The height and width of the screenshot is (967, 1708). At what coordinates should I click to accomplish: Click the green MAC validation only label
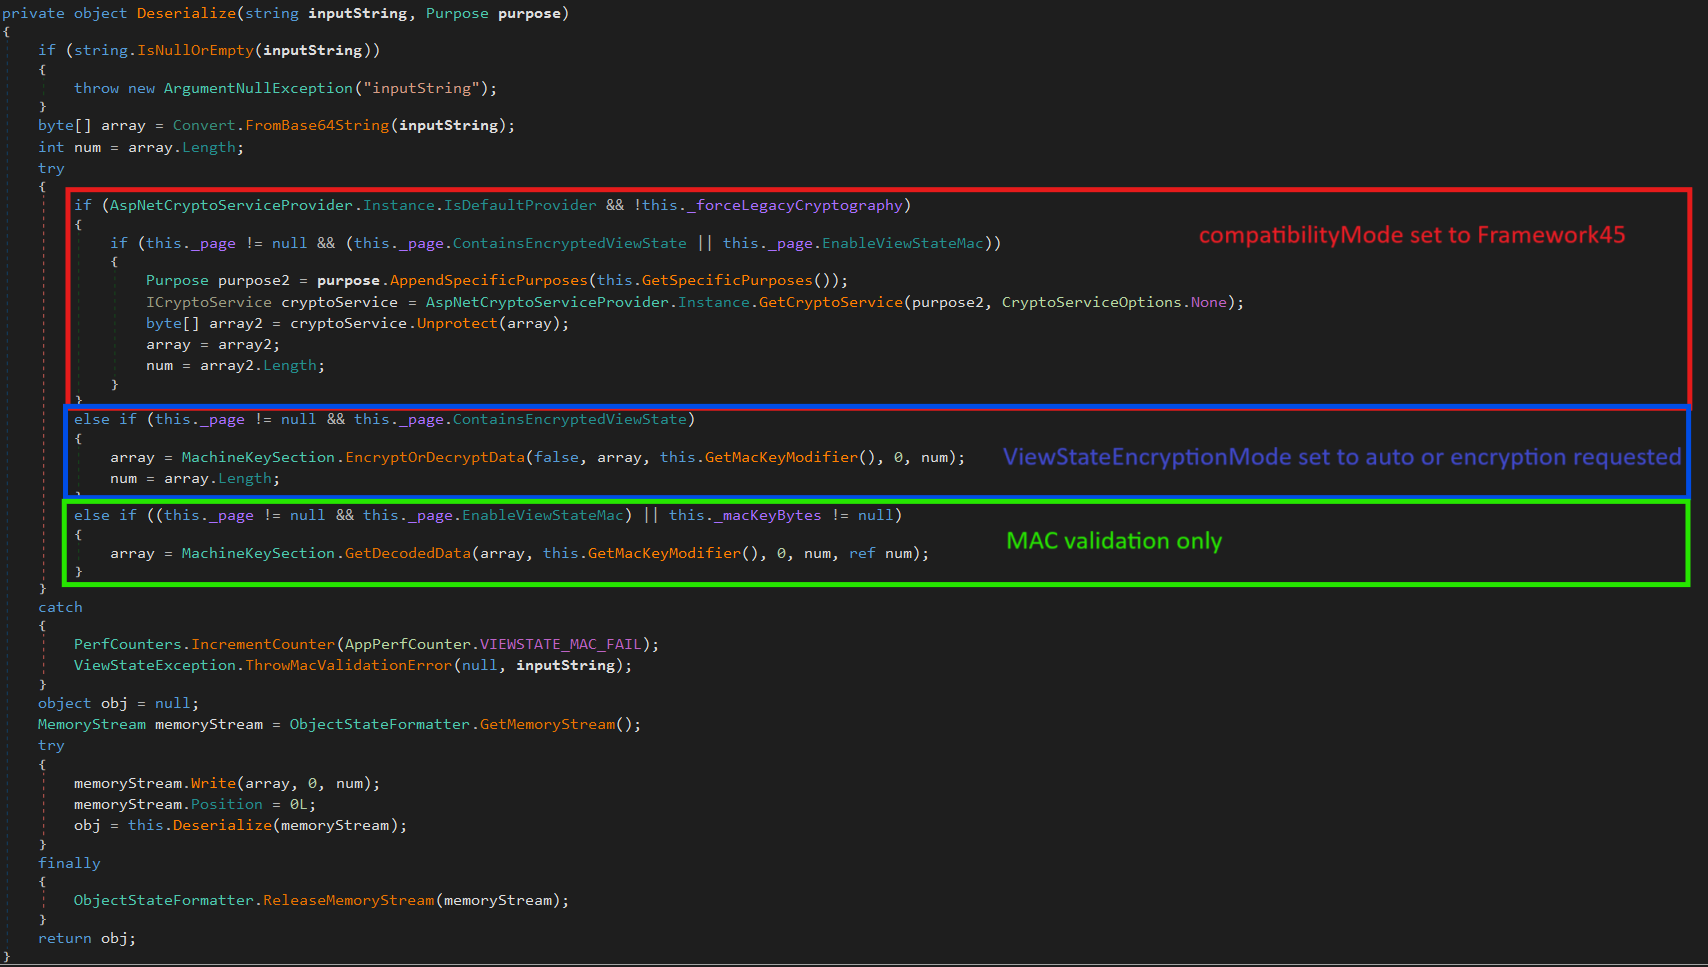1113,541
